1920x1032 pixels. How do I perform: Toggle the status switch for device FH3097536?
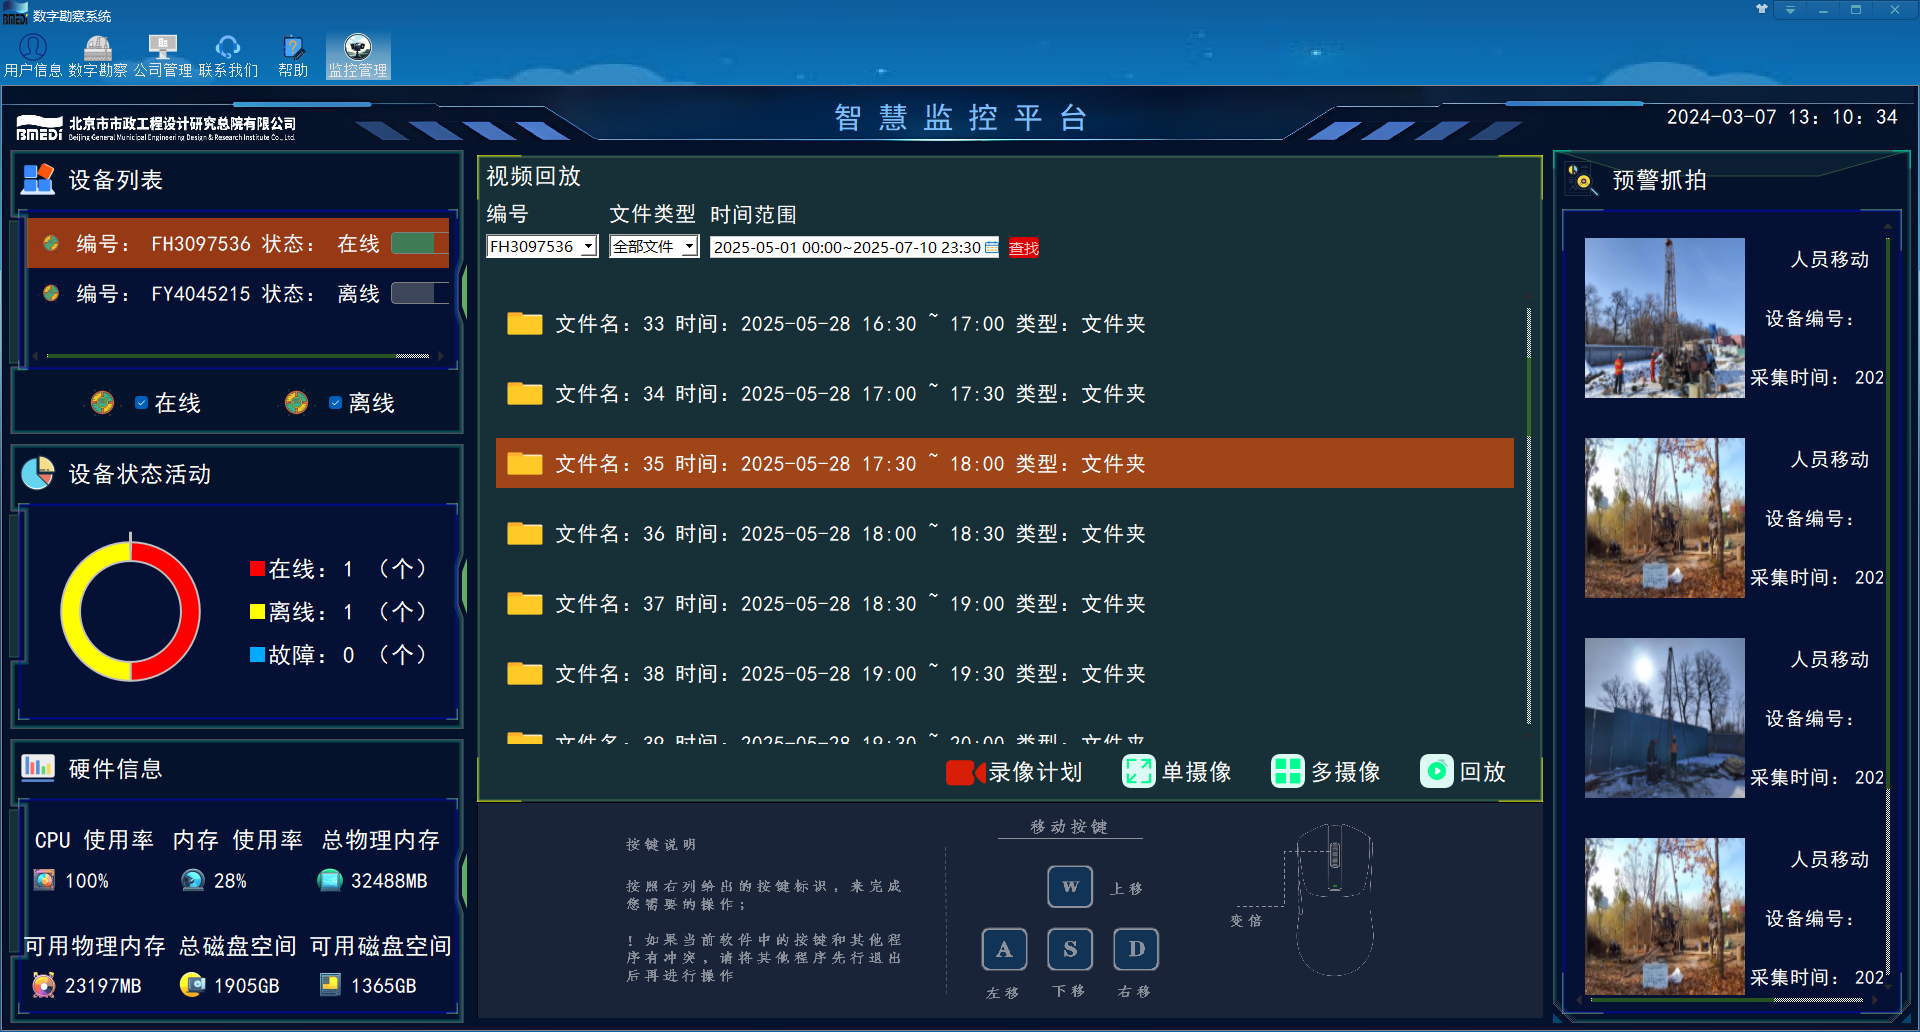pyautogui.click(x=420, y=243)
